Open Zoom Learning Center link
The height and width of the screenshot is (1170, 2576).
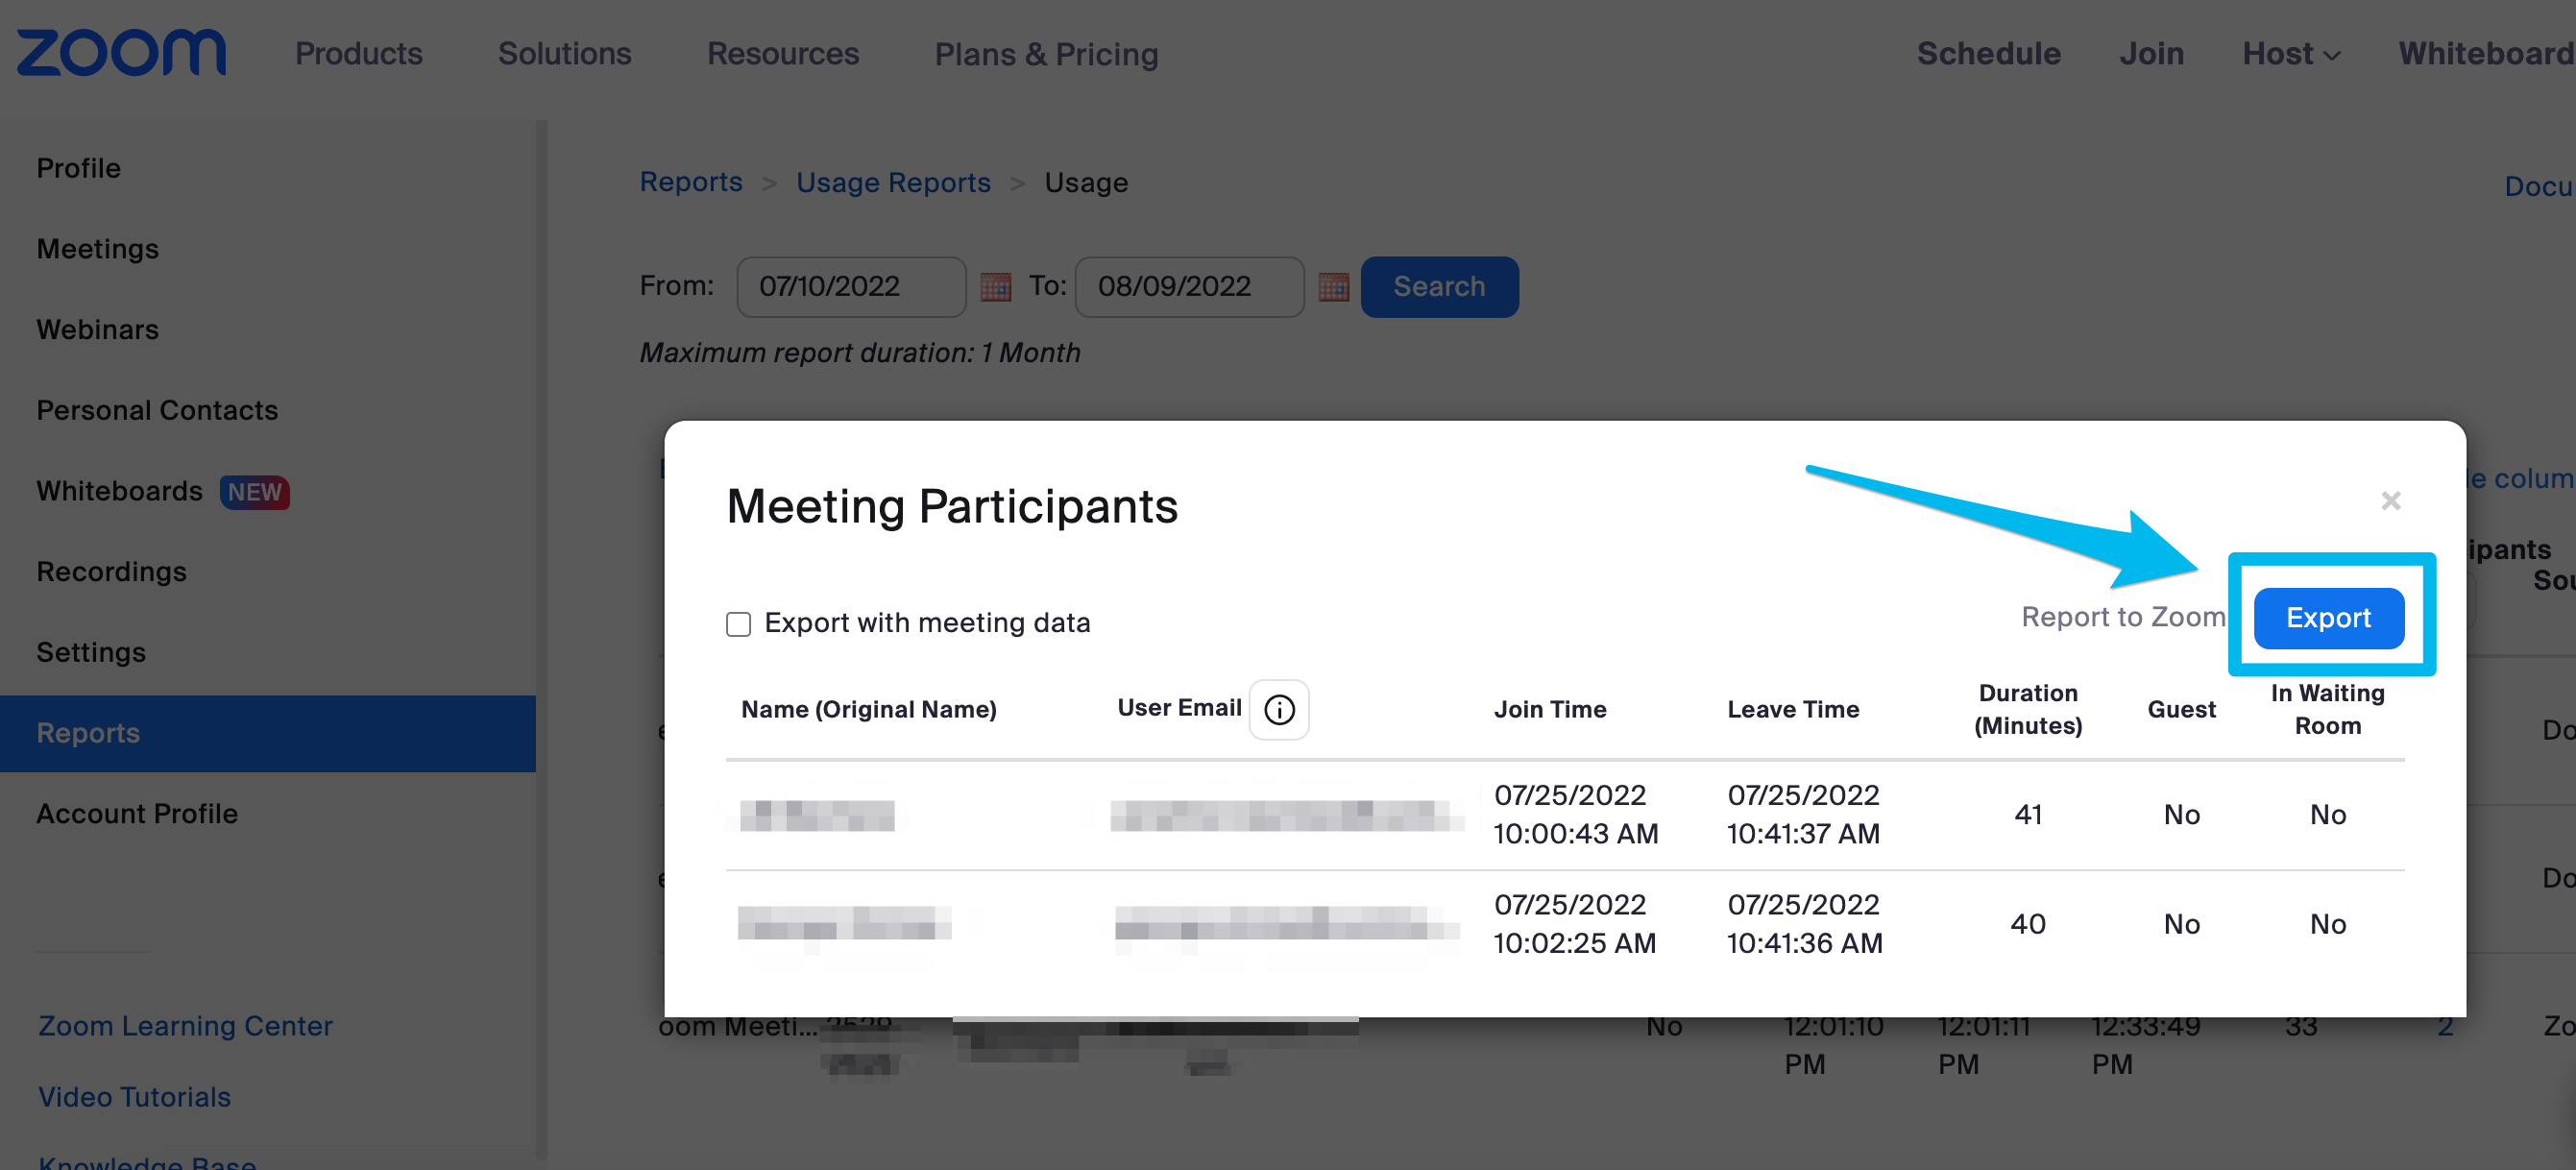pyautogui.click(x=185, y=1026)
